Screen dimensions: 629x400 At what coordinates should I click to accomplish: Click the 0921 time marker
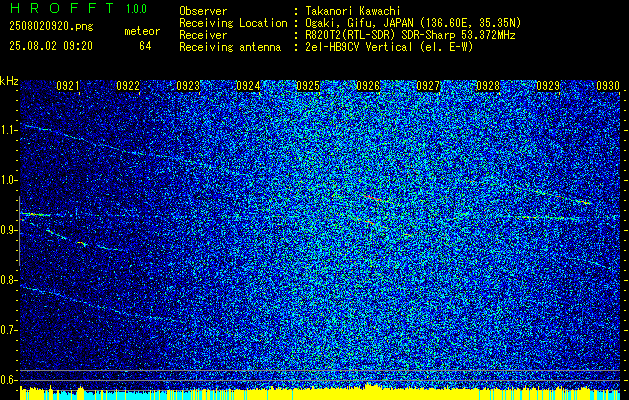click(68, 86)
